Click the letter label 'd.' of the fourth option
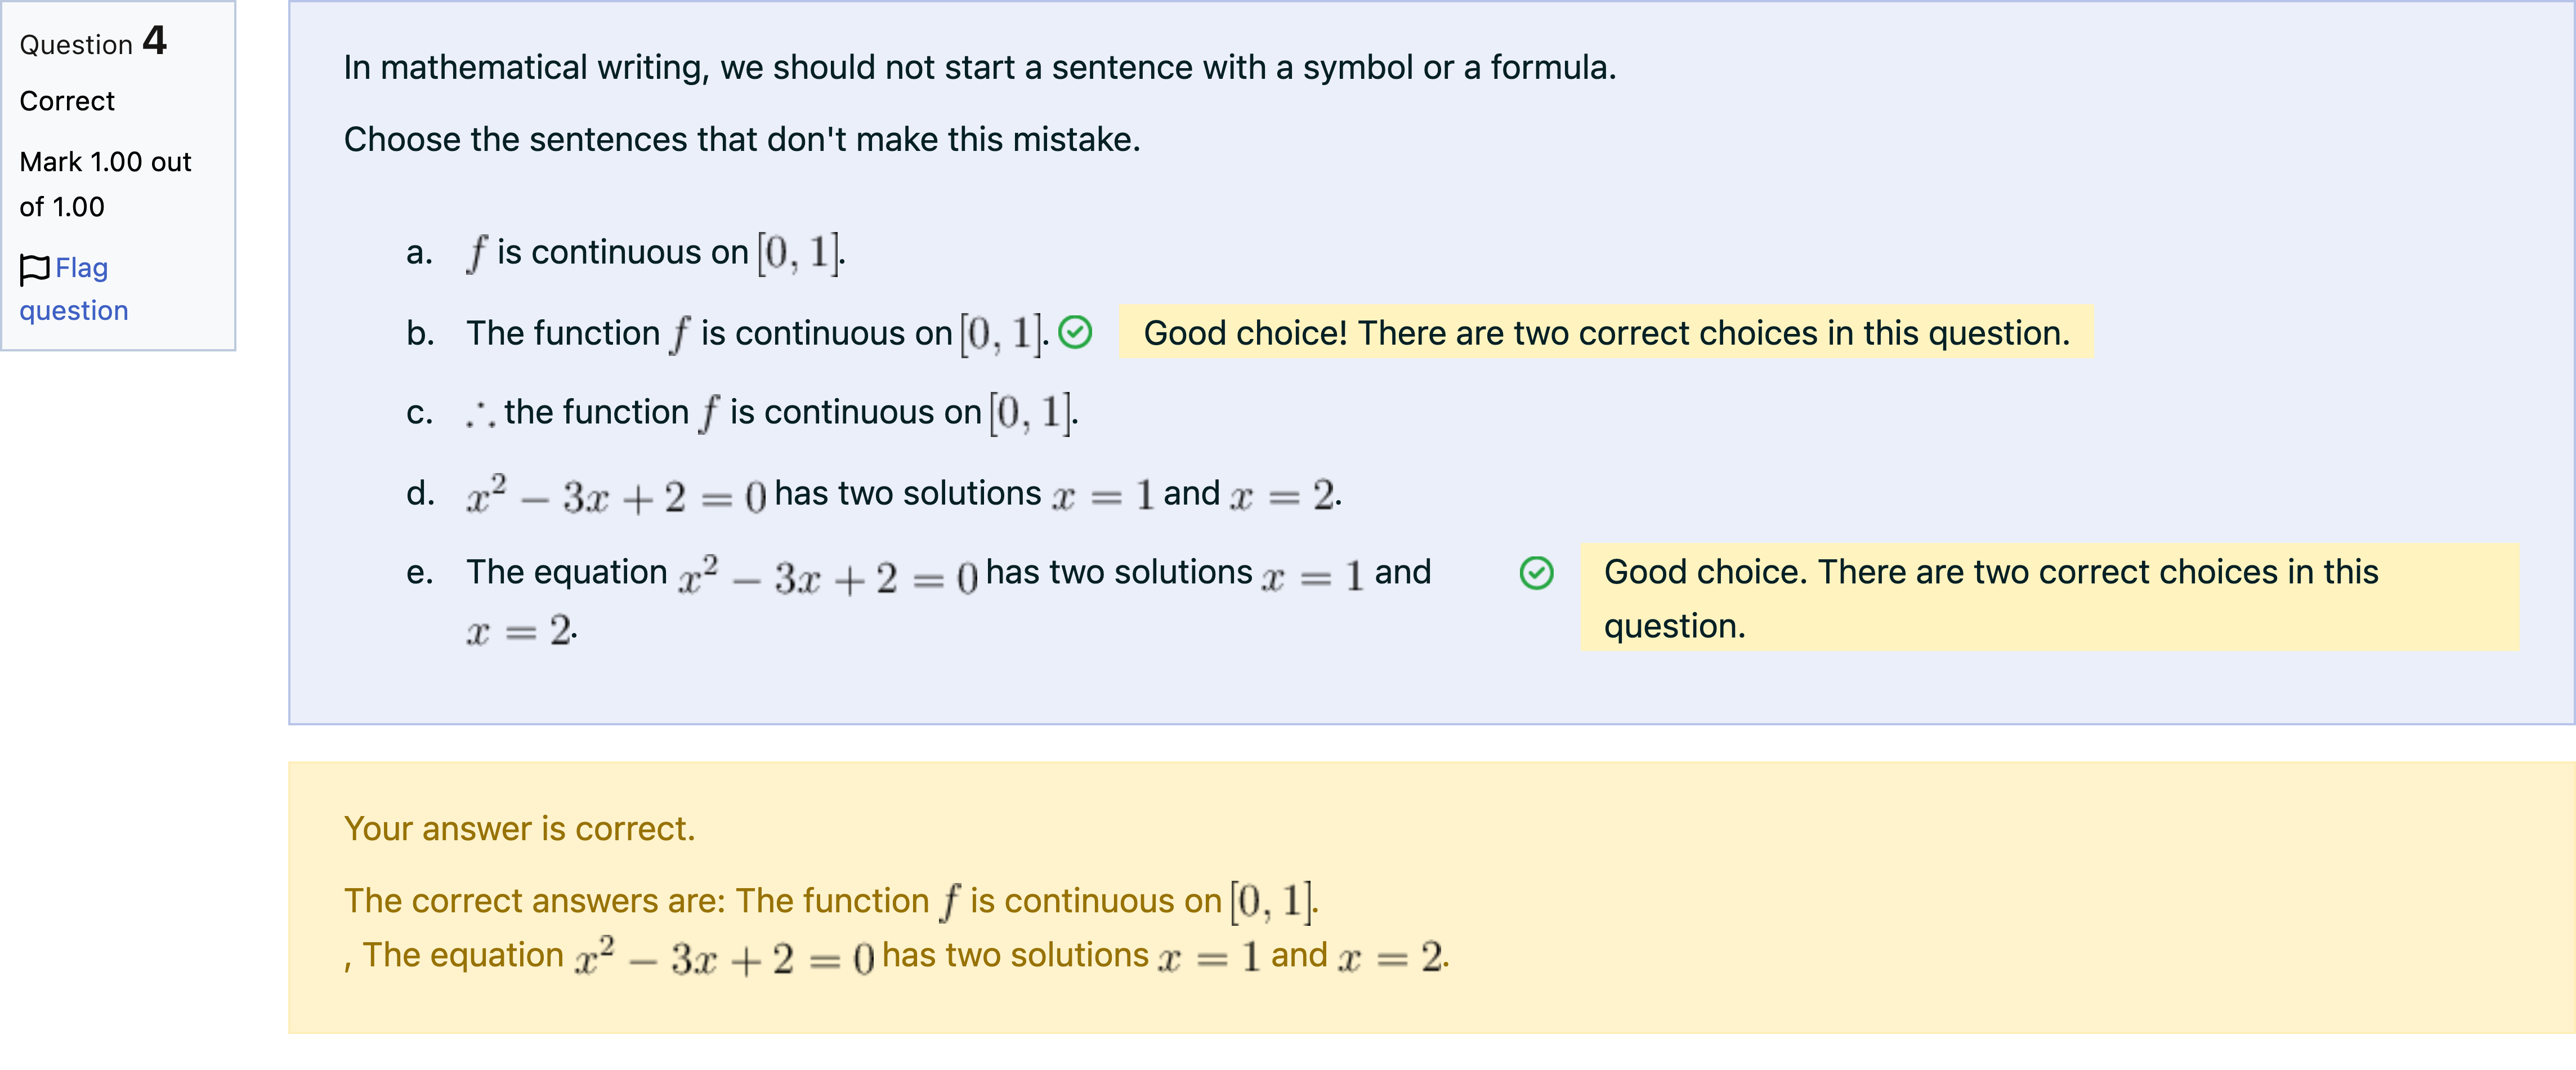The width and height of the screenshot is (2576, 1070). pos(420,493)
